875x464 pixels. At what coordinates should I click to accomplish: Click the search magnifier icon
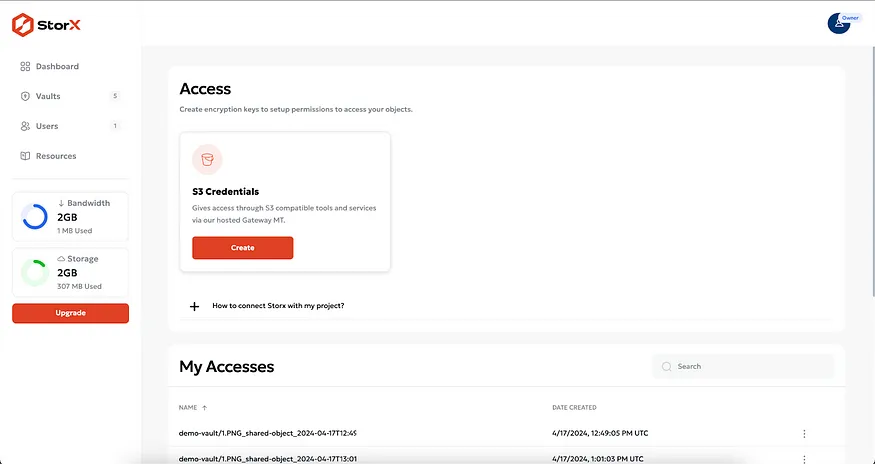point(667,367)
